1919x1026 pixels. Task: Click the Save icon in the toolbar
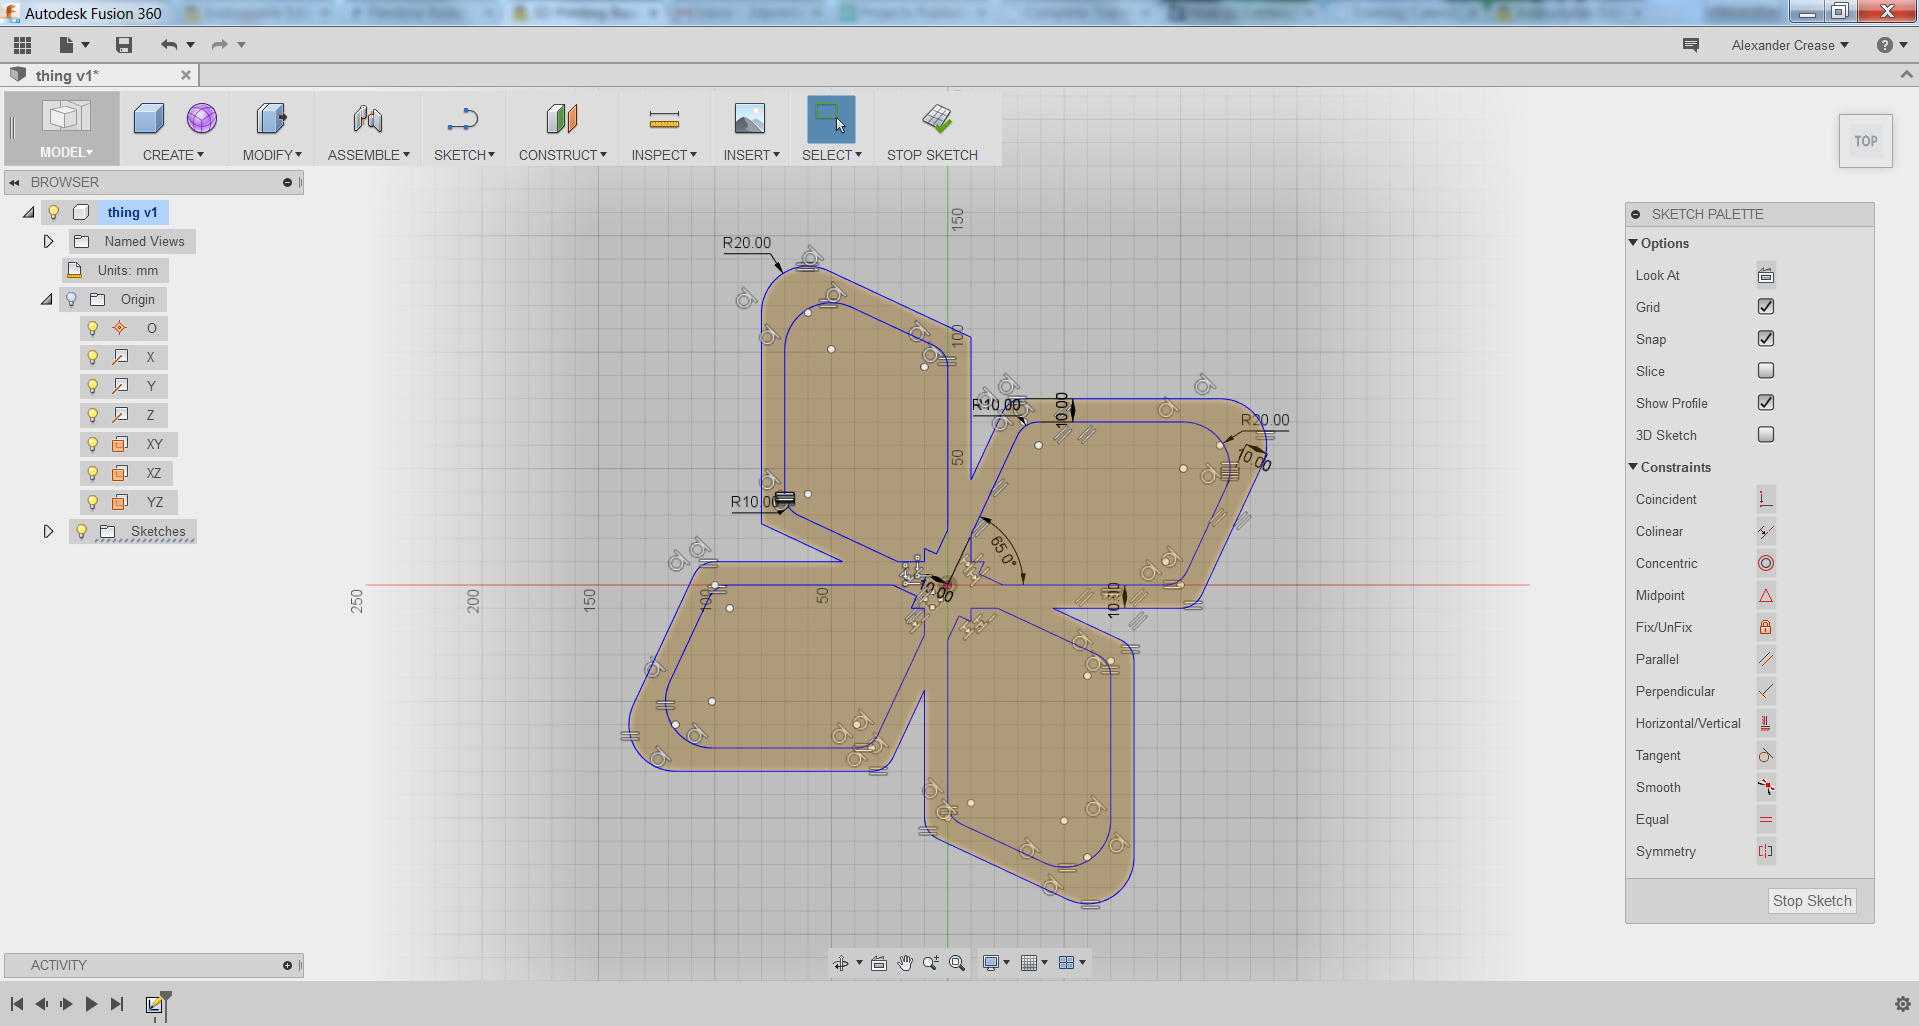(x=123, y=44)
